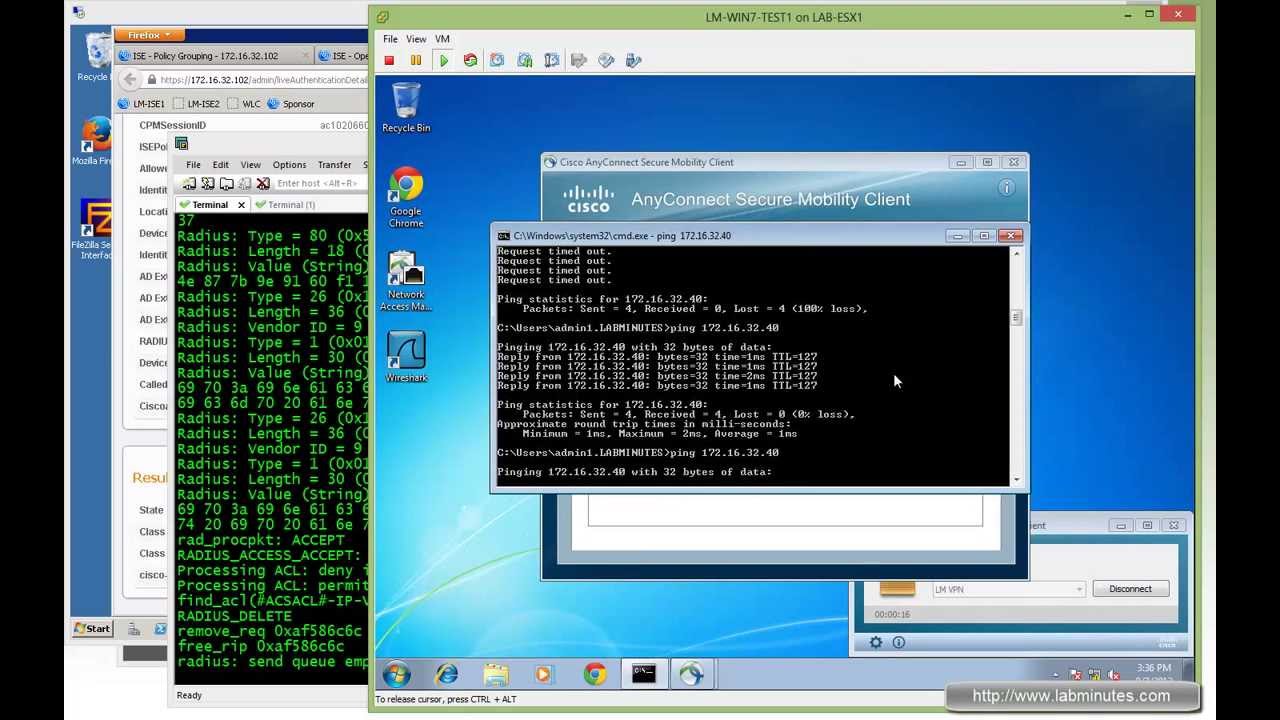Image resolution: width=1280 pixels, height=720 pixels.
Task: Click the first connect icon in the terminal toolbar
Action: (x=188, y=184)
